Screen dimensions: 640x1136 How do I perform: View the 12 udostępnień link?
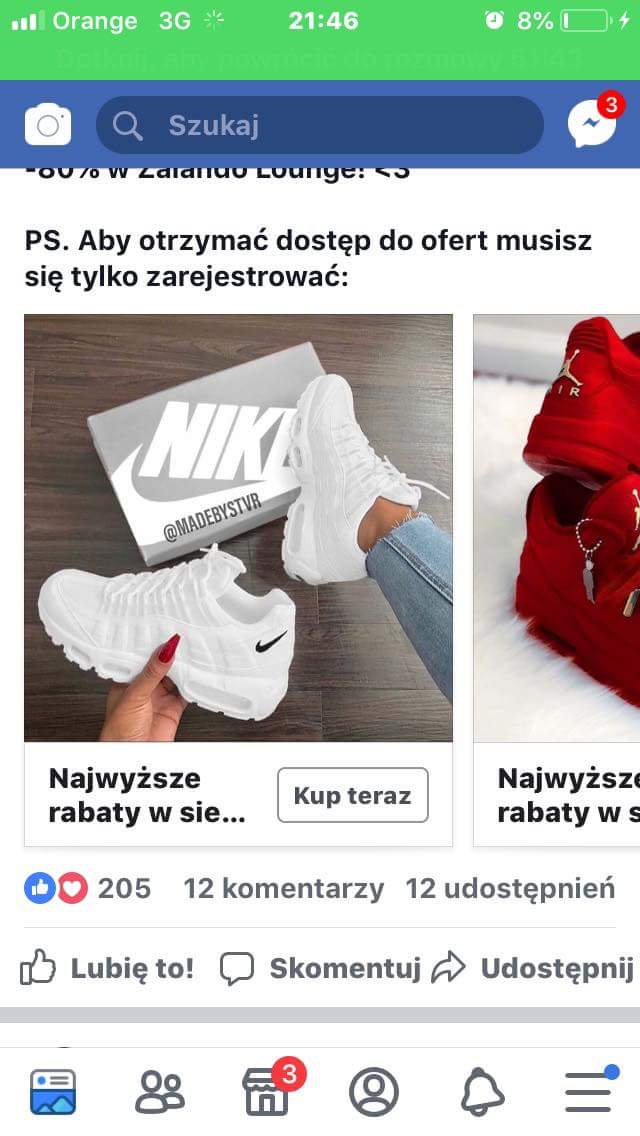[510, 888]
